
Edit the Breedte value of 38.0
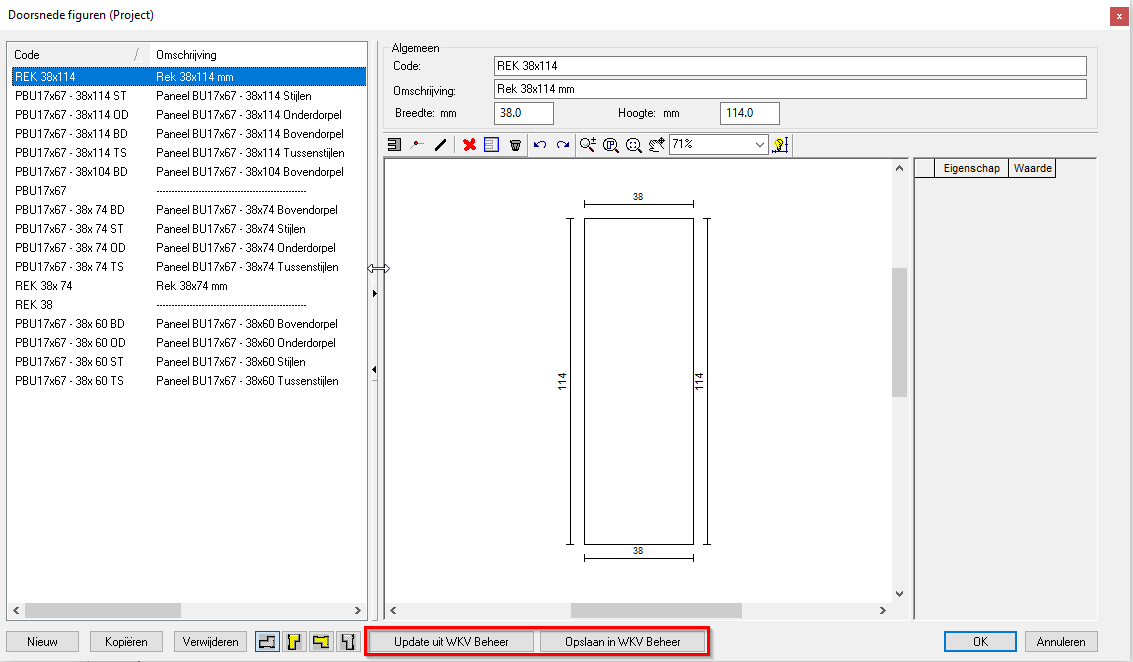pyautogui.click(x=522, y=113)
